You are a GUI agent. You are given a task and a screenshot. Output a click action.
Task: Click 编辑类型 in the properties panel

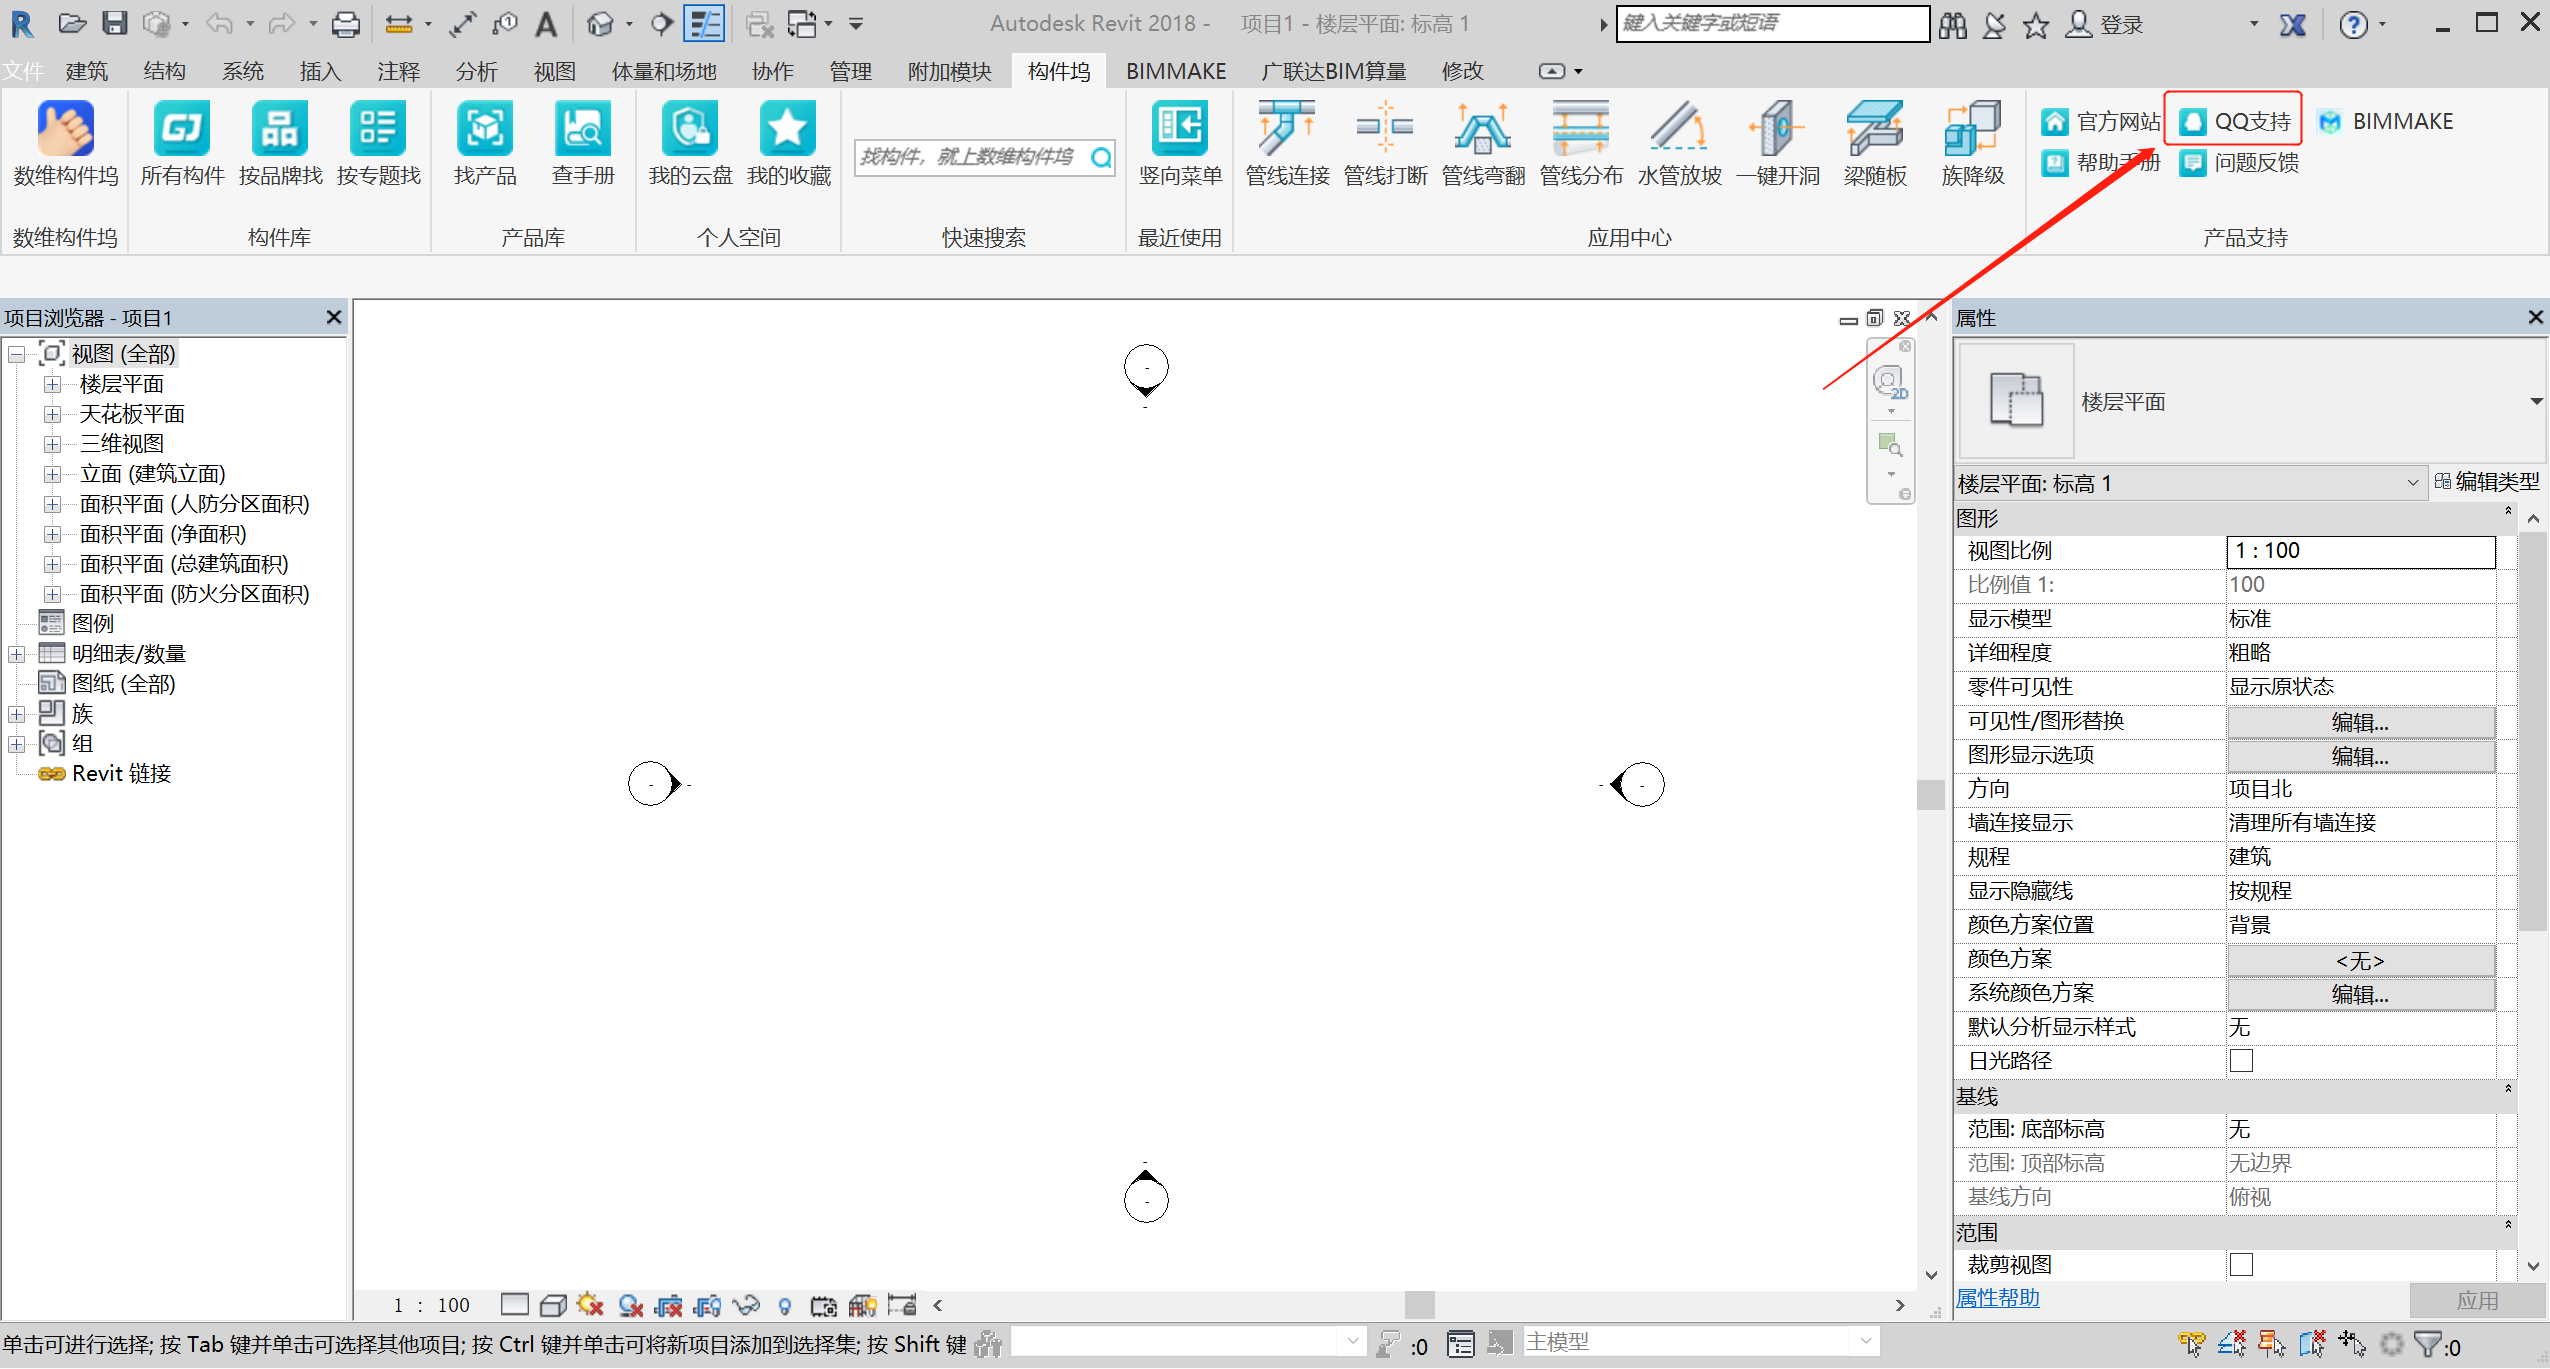2487,482
